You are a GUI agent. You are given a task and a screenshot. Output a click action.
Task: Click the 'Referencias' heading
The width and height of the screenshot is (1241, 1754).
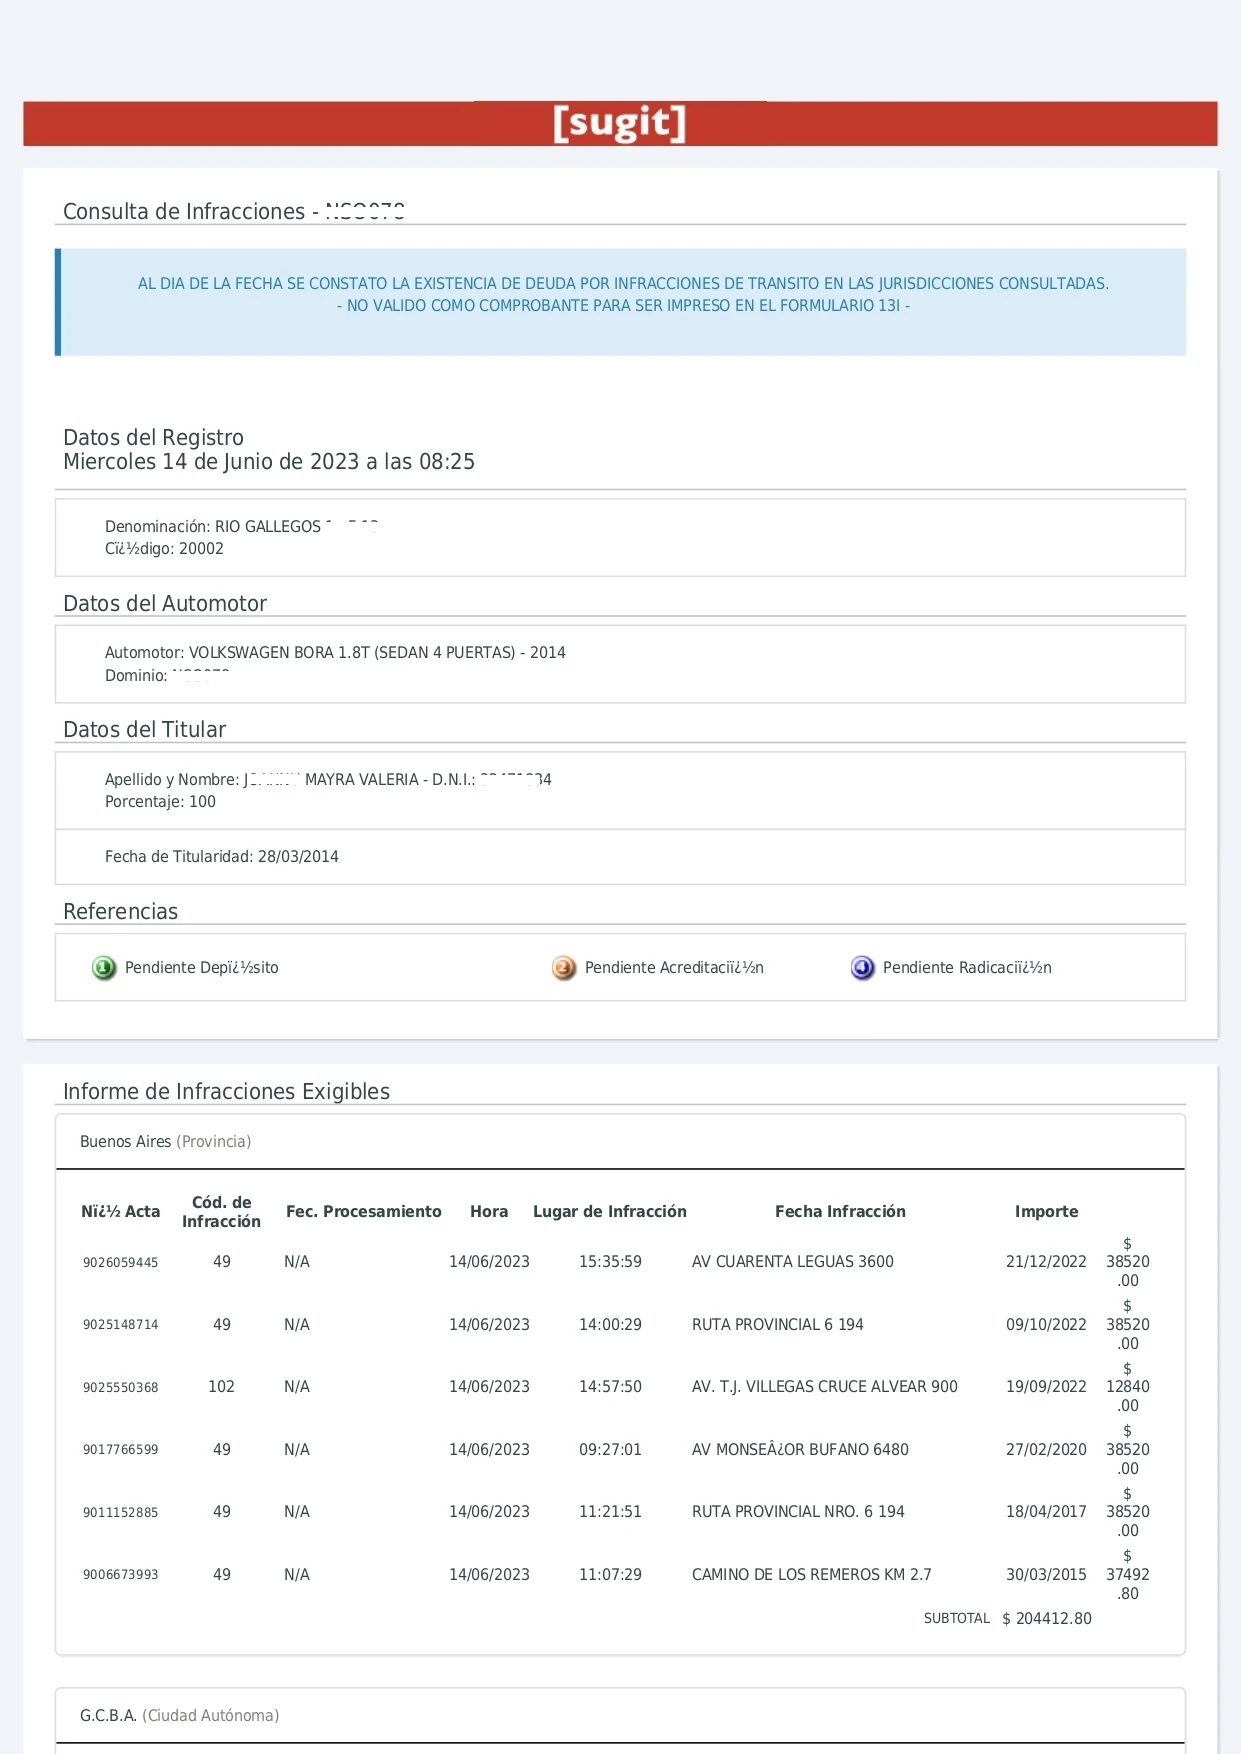(x=120, y=912)
